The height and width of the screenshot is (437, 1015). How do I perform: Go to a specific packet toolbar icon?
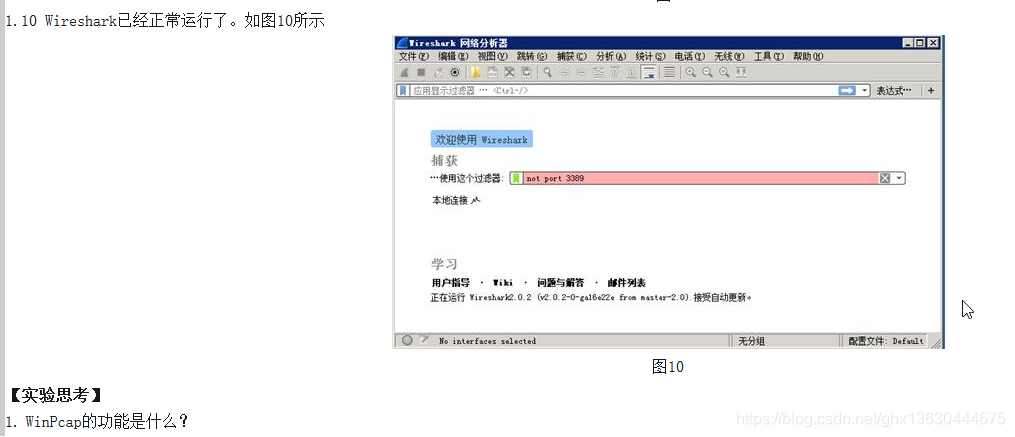[x=598, y=73]
